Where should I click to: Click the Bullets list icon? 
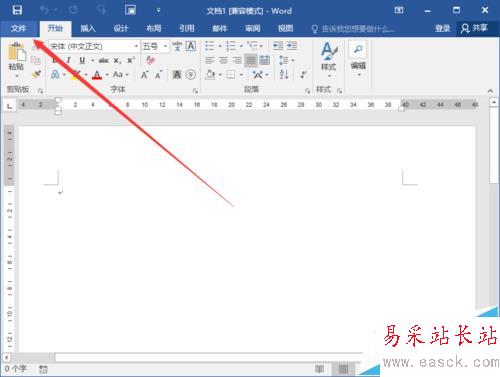(209, 46)
